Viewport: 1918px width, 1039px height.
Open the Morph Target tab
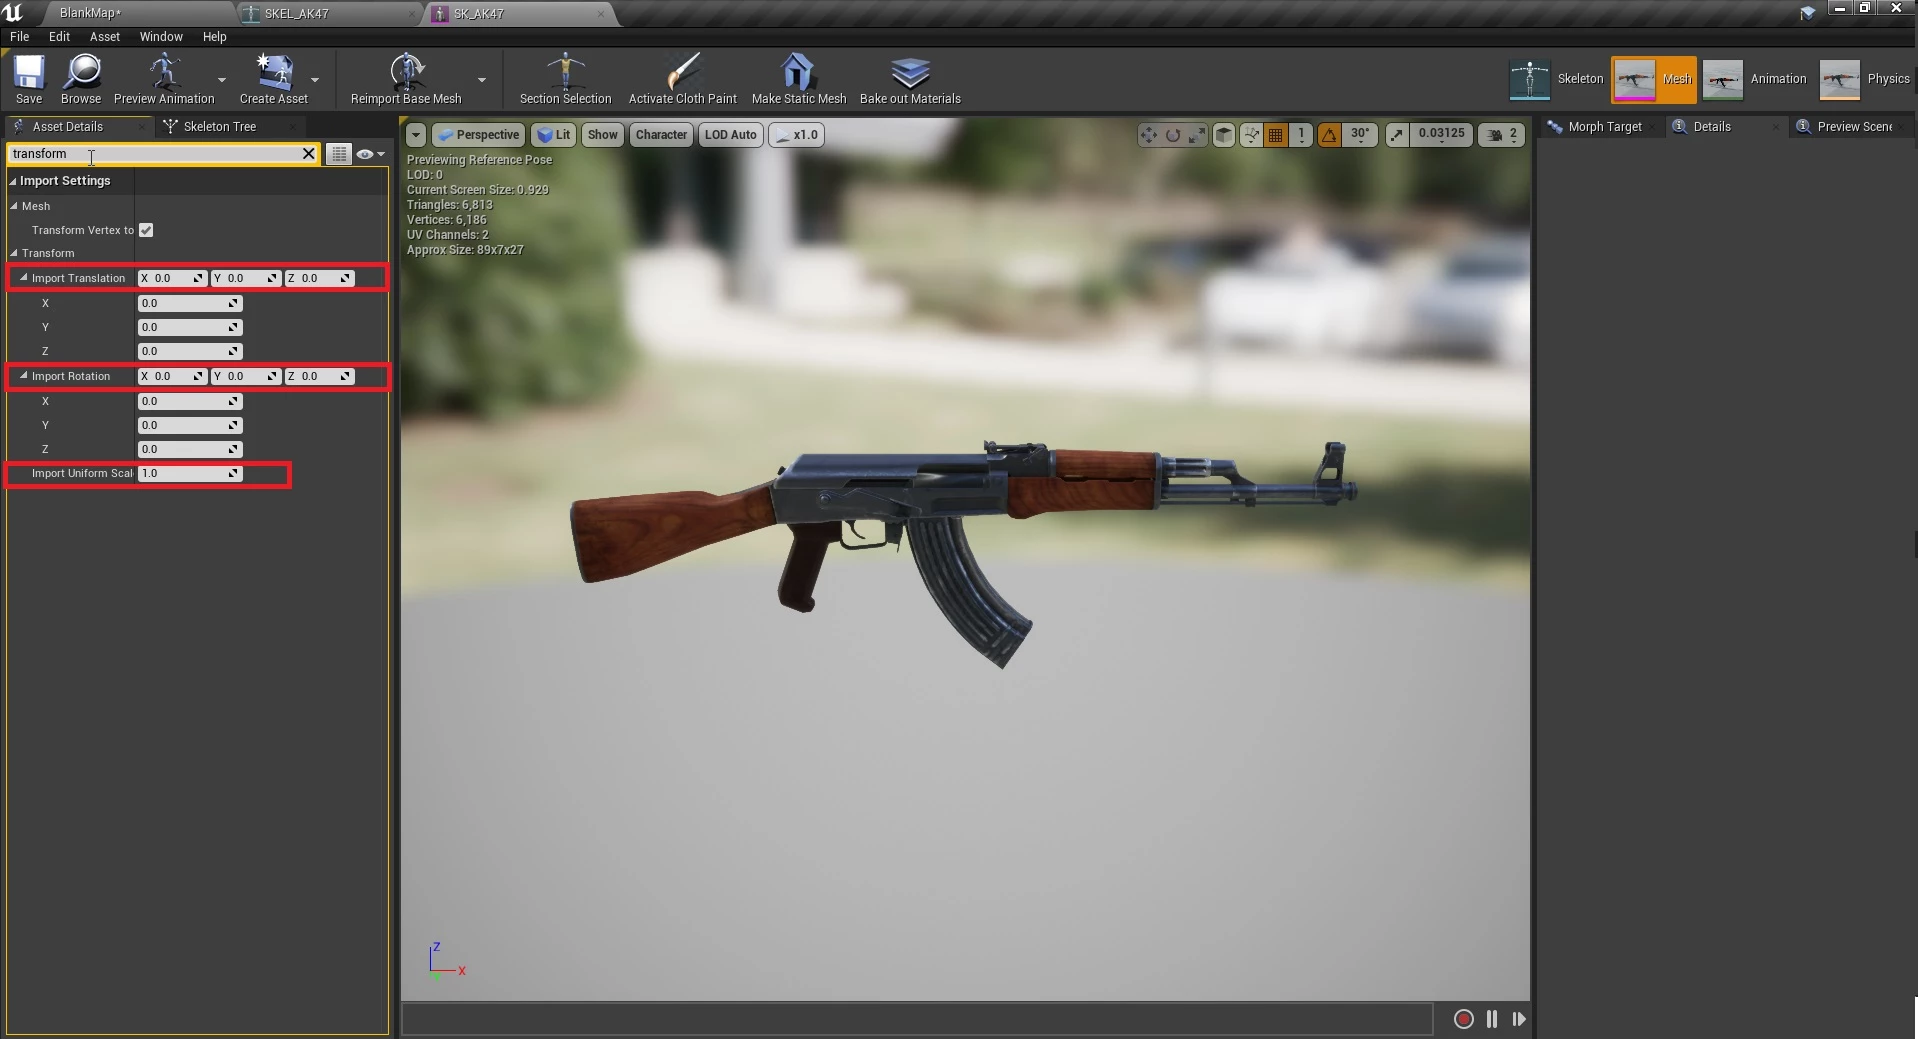point(1604,127)
